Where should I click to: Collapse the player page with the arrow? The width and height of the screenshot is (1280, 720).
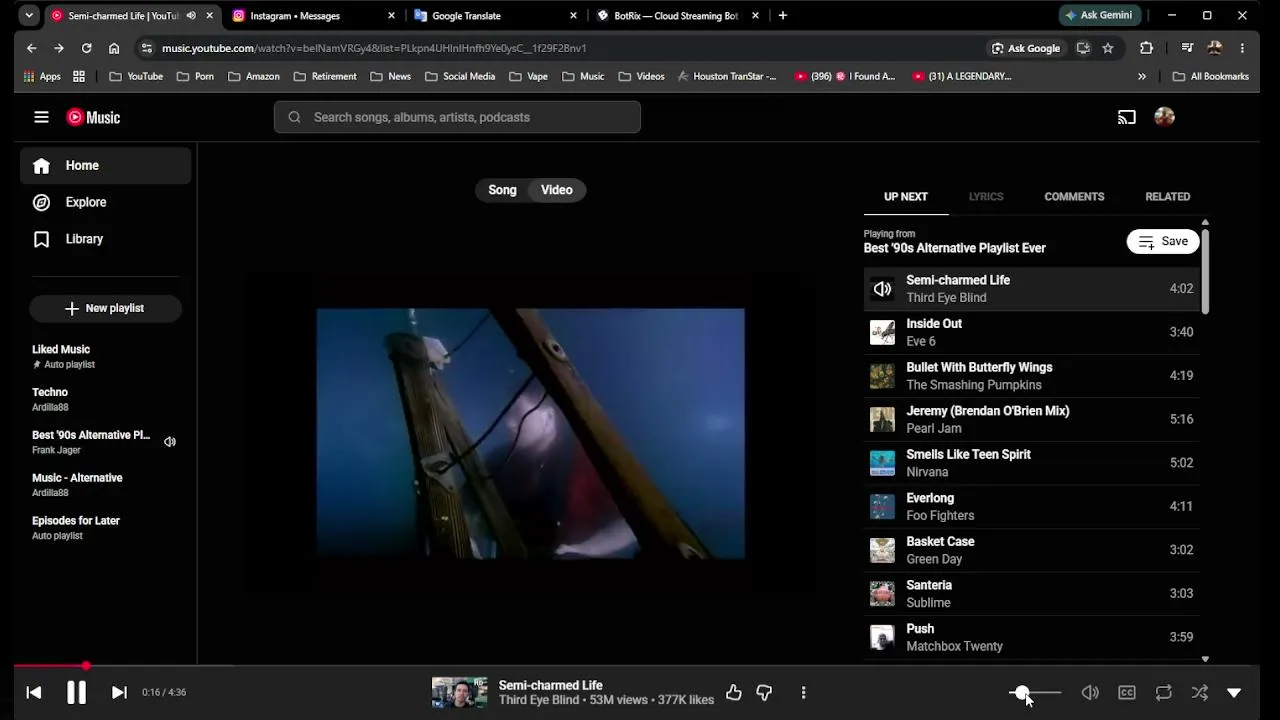pos(1234,692)
